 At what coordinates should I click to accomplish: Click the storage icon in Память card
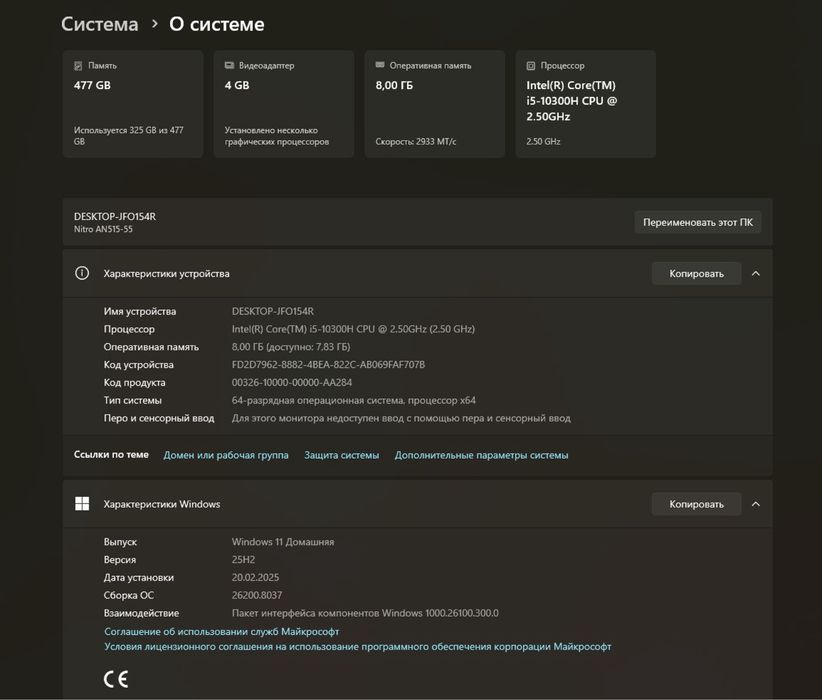pos(78,66)
